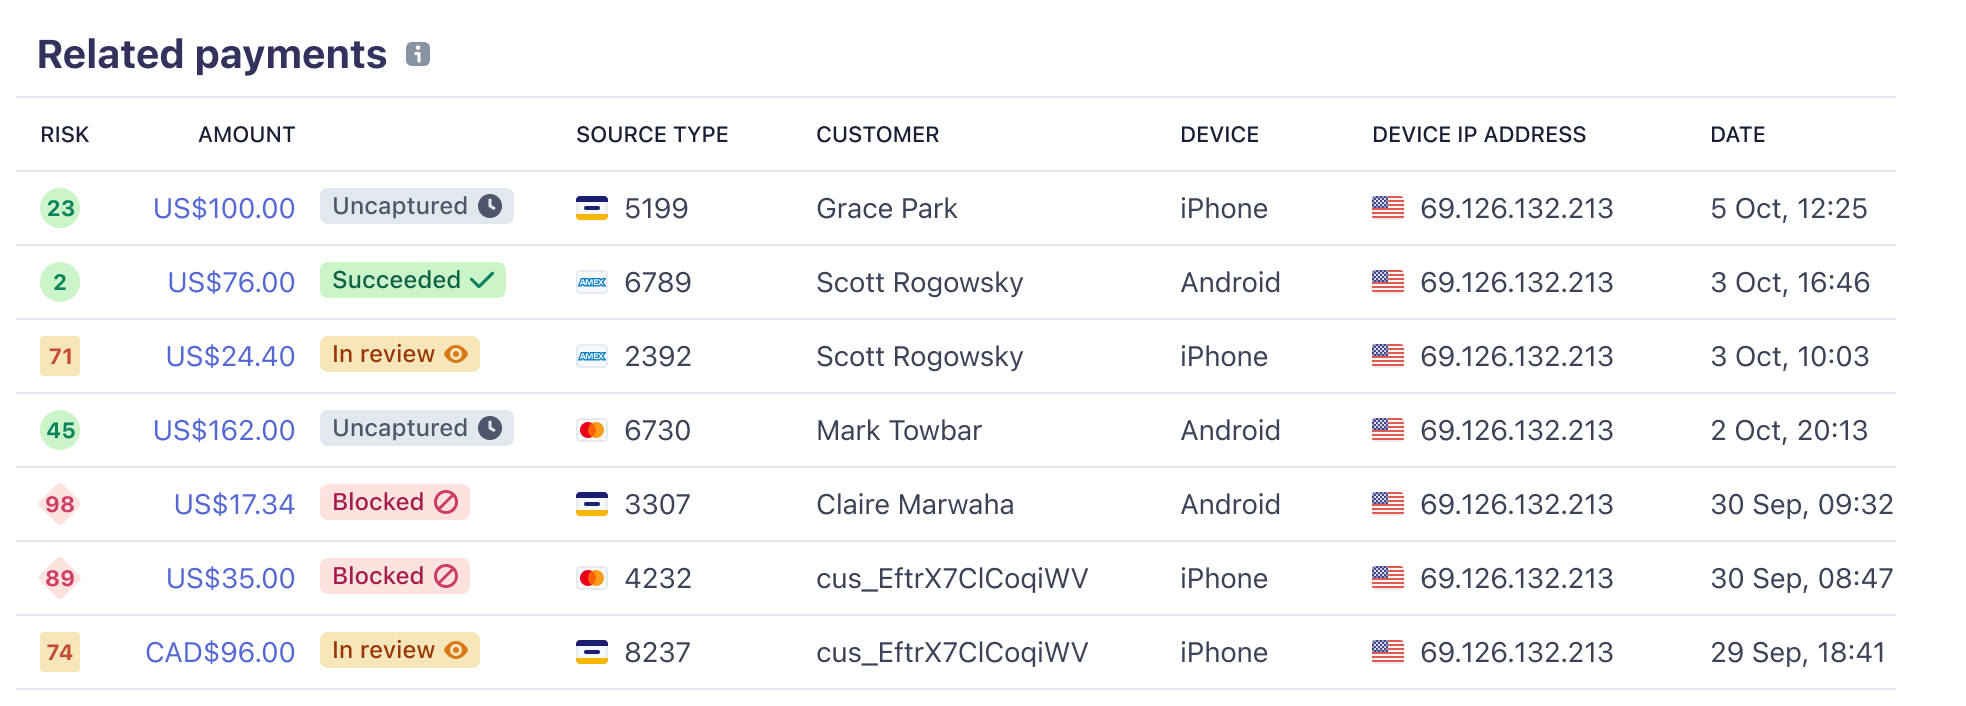Click the DATE column header
1966x706 pixels.
click(1738, 135)
